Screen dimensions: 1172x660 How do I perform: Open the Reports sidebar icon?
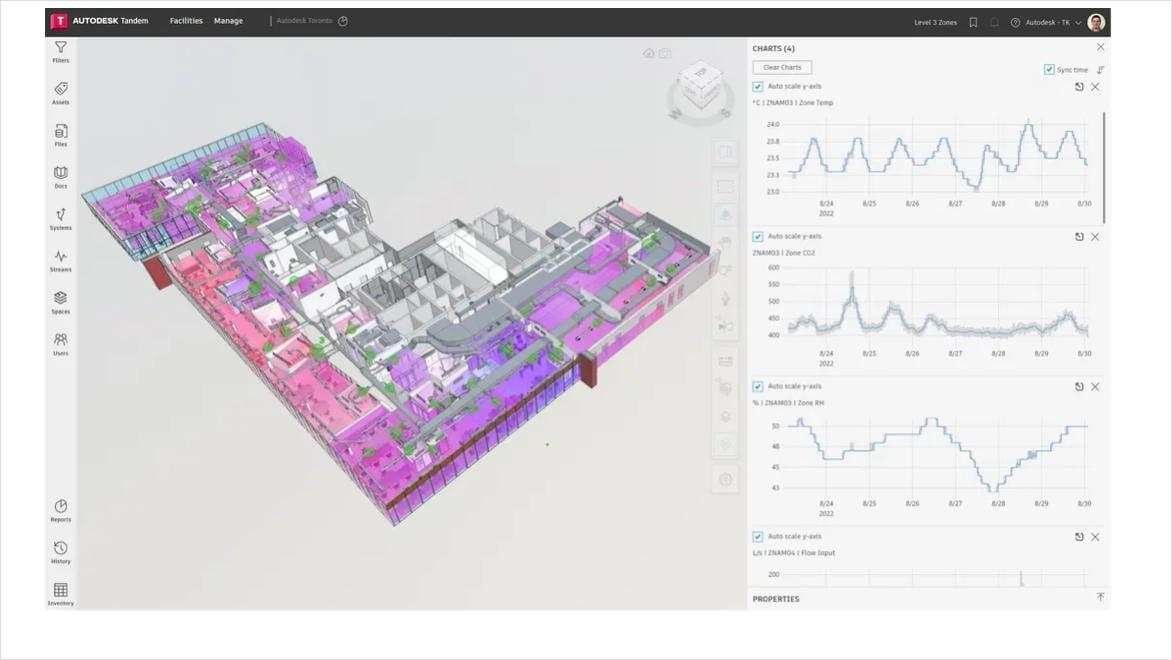61,511
